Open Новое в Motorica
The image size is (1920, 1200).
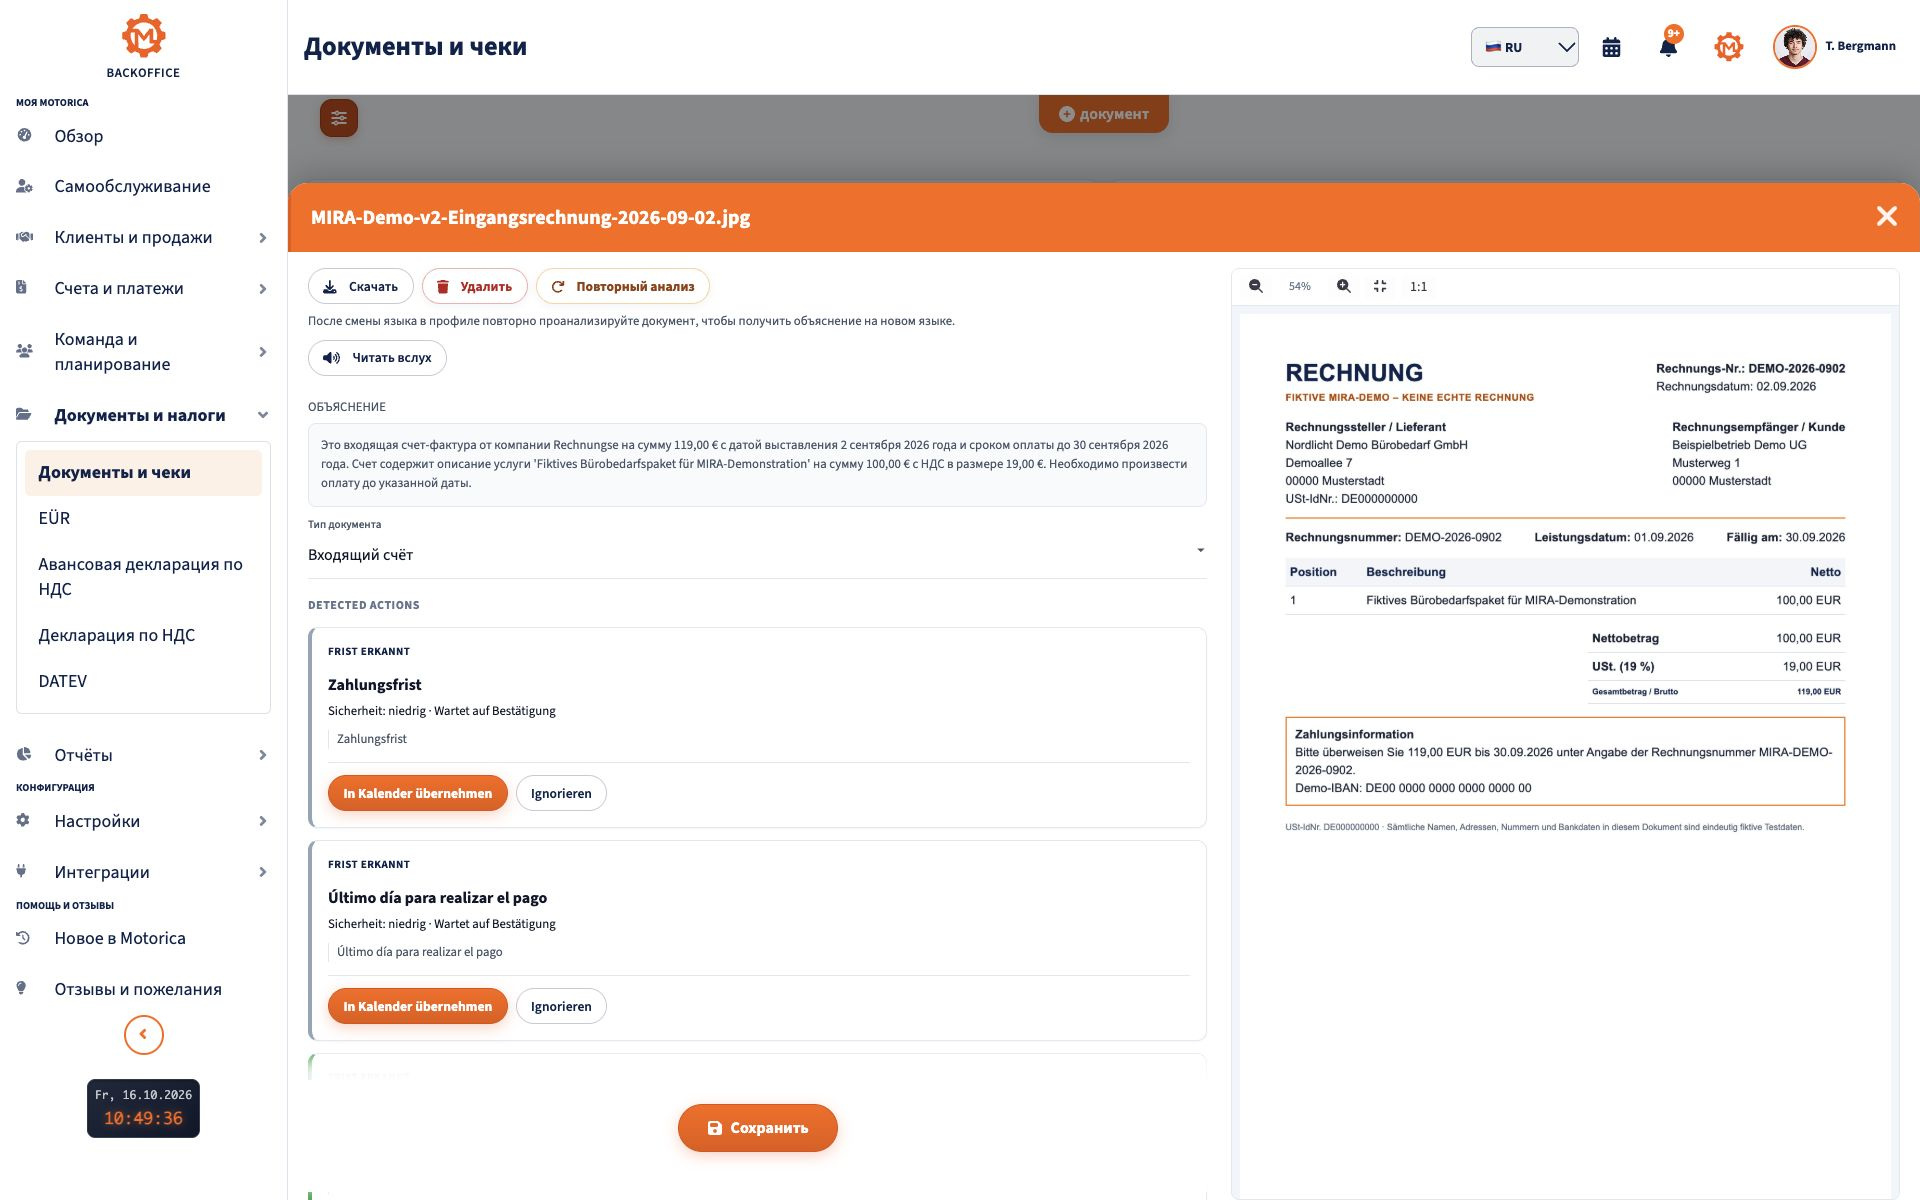point(143,938)
